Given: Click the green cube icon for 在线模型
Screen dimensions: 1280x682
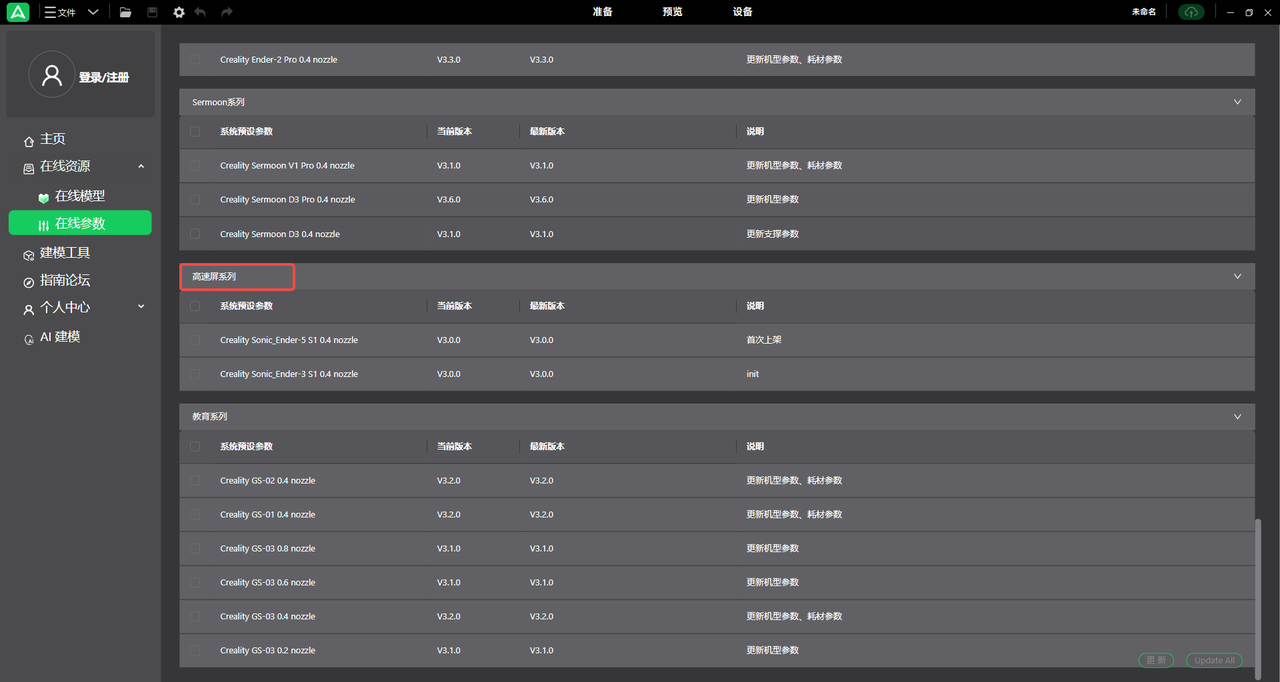Looking at the screenshot, I should pyautogui.click(x=43, y=197).
